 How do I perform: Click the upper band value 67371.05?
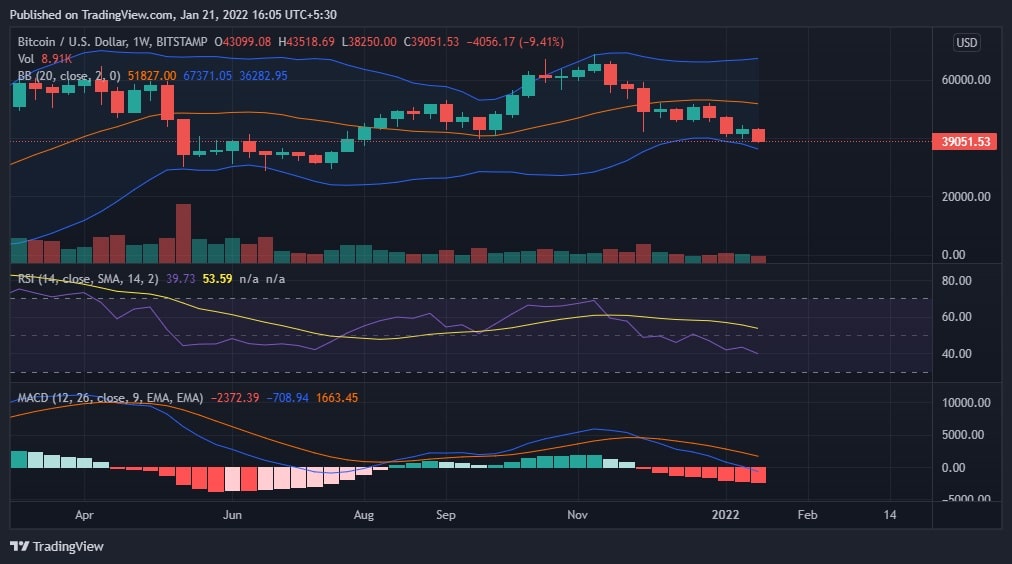point(207,76)
